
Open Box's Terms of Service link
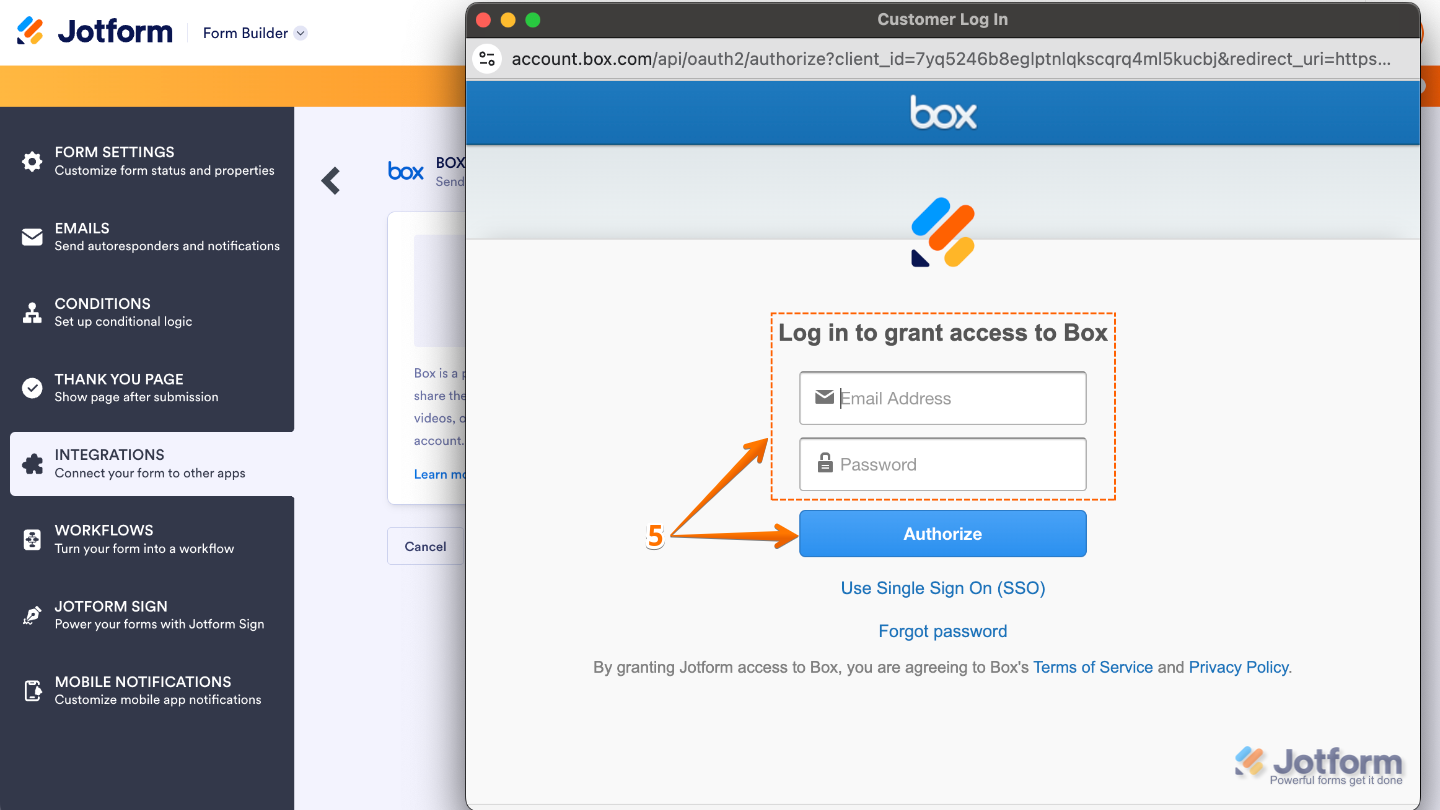coord(1093,667)
